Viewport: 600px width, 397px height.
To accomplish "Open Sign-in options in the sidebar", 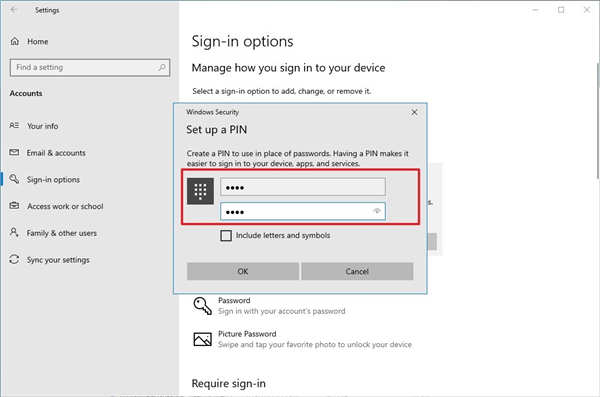I will coord(53,180).
